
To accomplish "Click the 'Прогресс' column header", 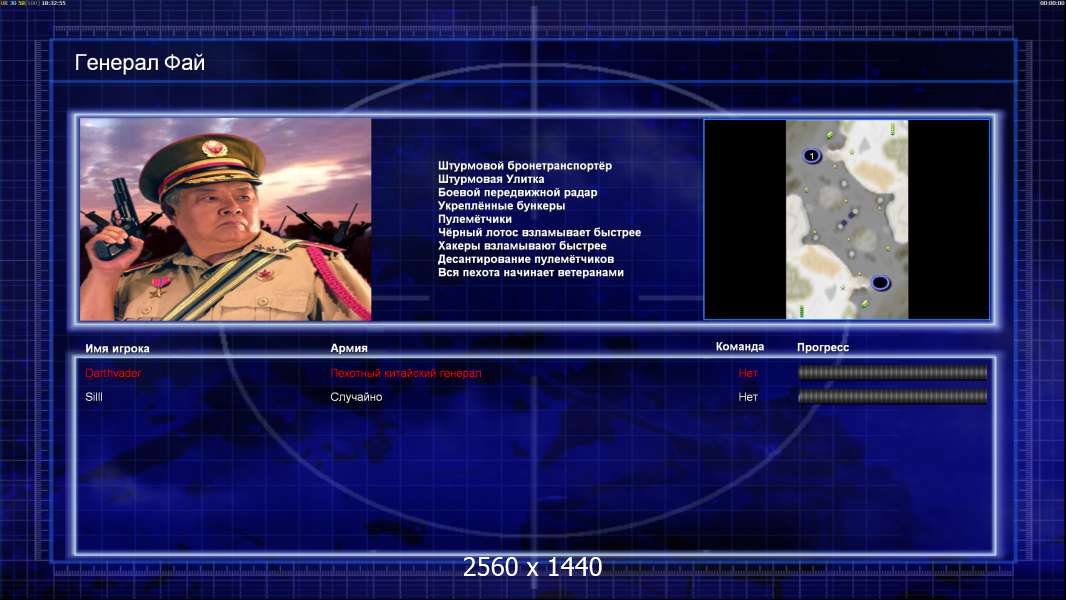I will tap(823, 347).
